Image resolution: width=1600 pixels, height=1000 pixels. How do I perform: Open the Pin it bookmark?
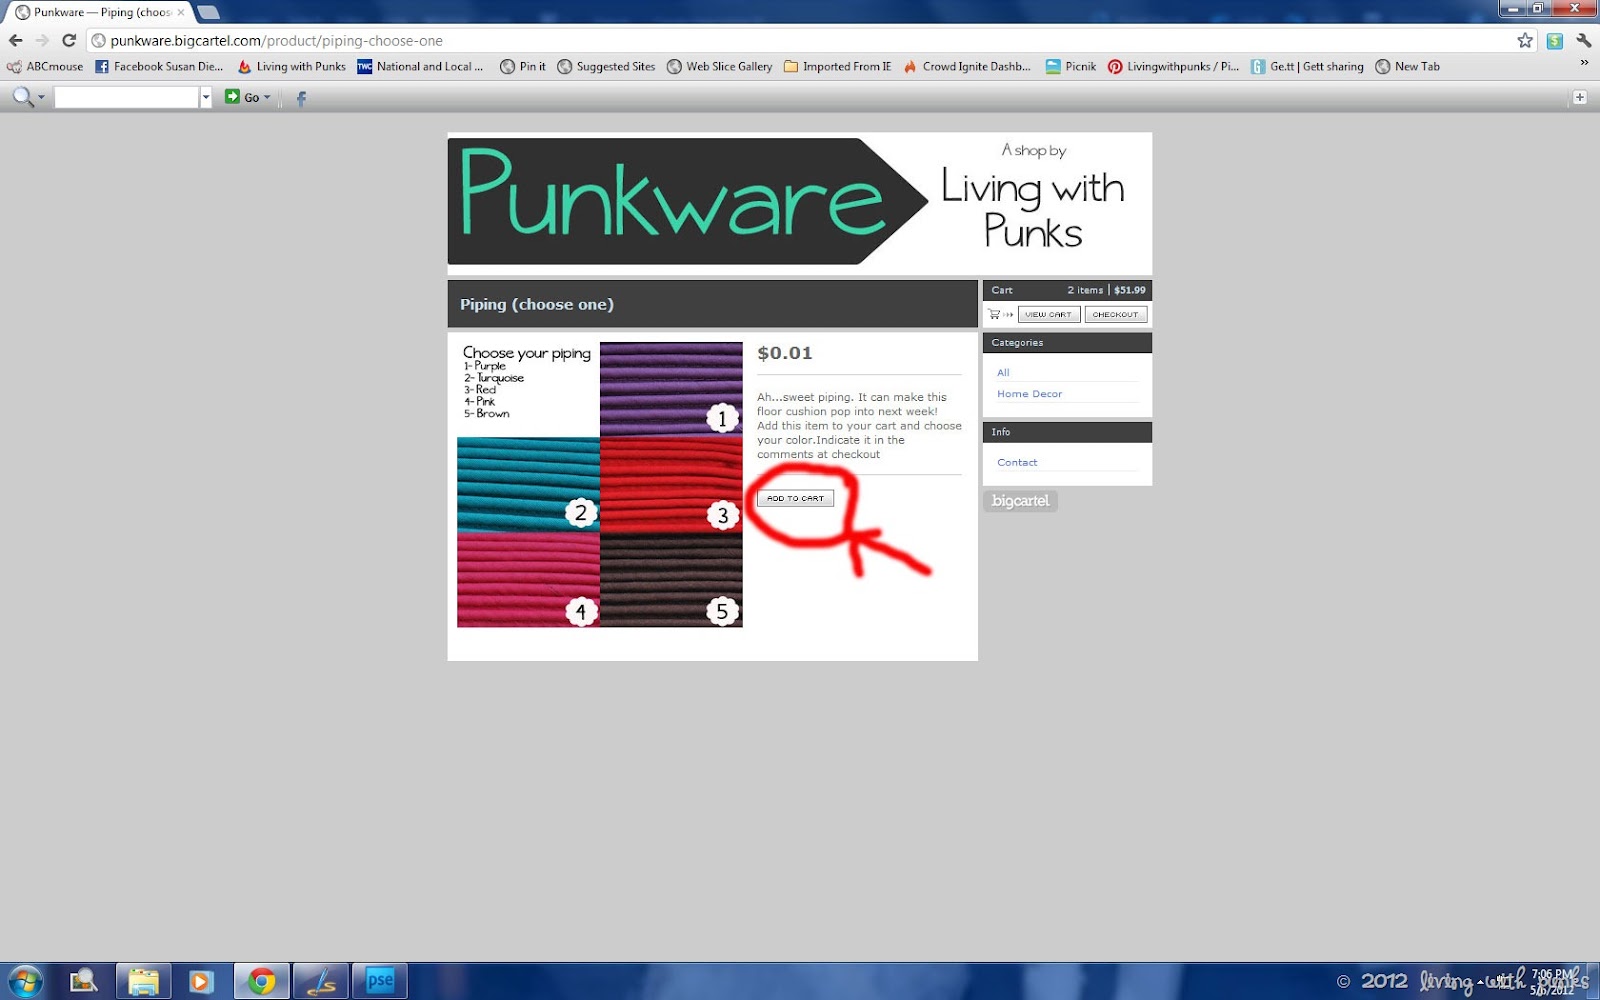(523, 67)
